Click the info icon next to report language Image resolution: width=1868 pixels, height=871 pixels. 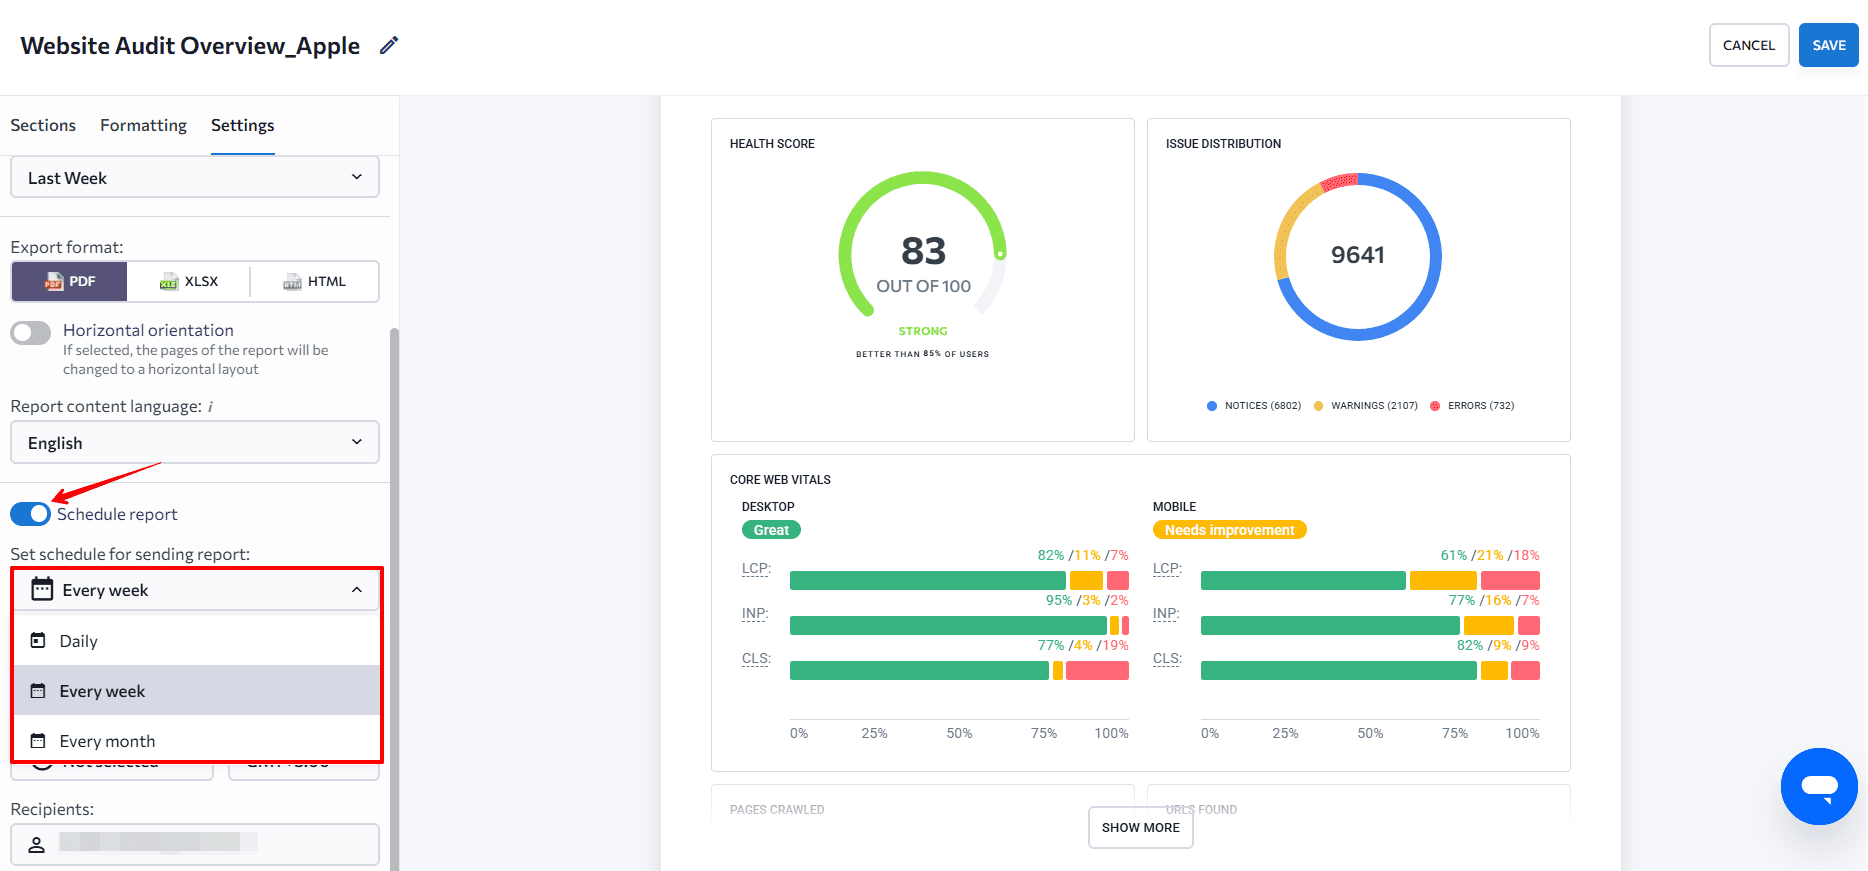210,407
